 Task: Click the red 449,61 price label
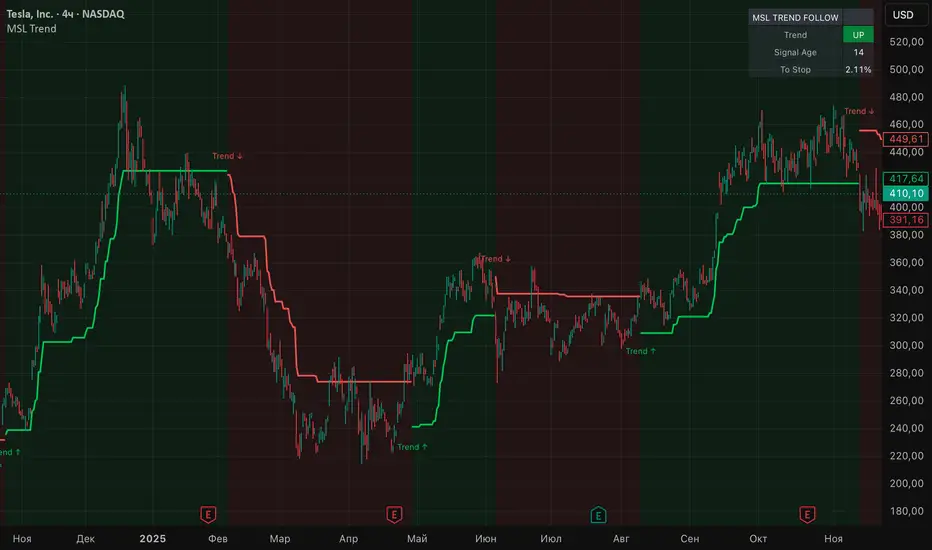pos(906,139)
